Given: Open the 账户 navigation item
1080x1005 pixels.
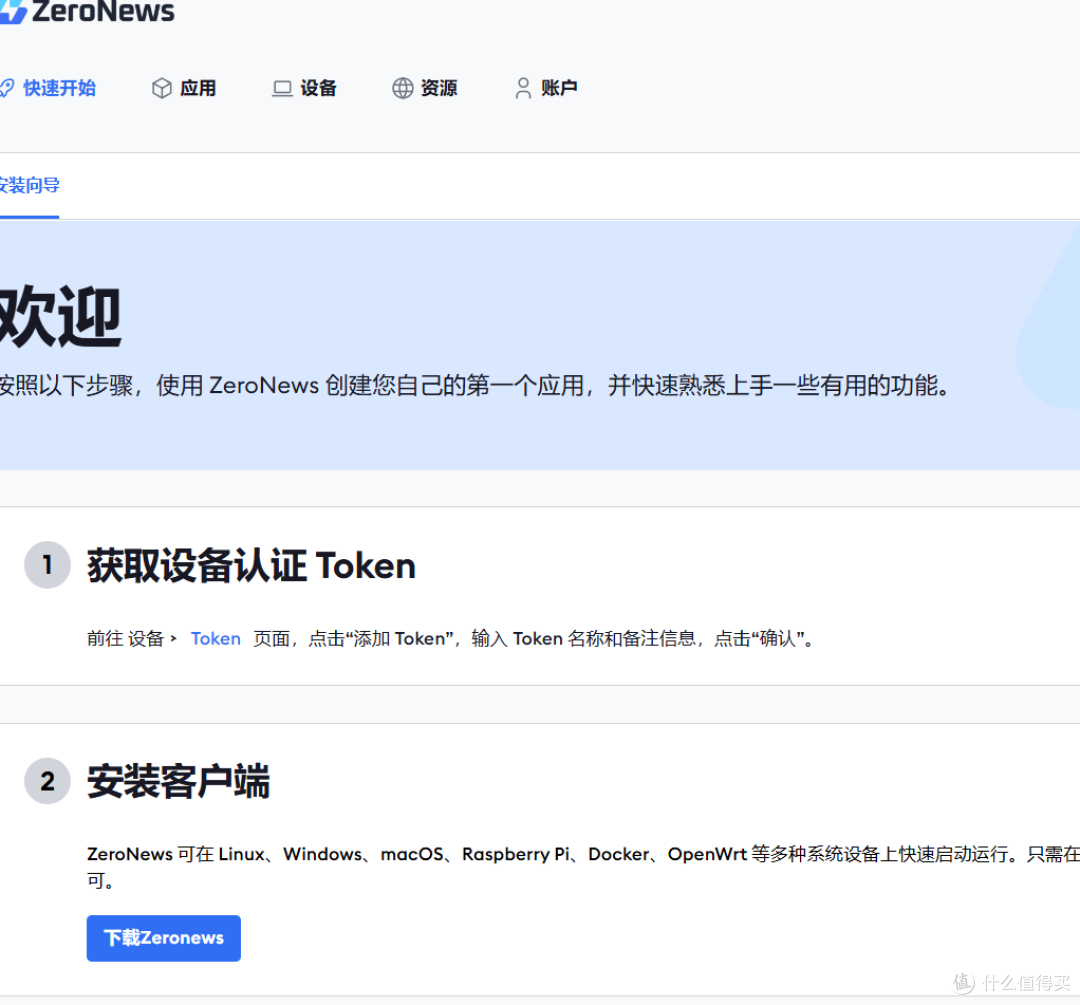Looking at the screenshot, I should coord(558,88).
